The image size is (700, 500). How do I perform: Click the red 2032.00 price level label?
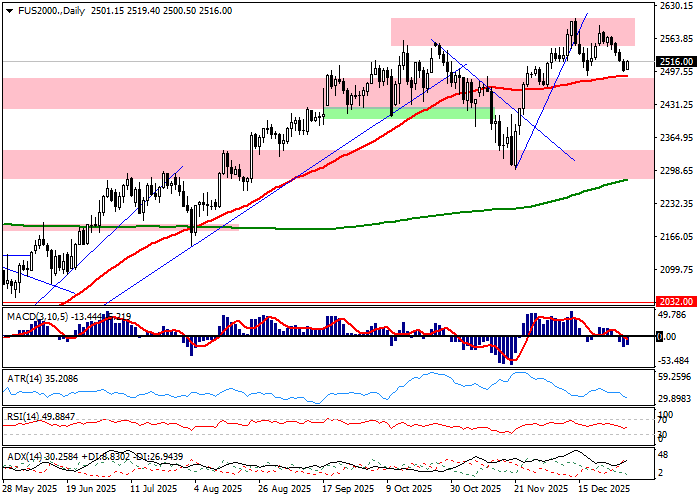click(675, 300)
